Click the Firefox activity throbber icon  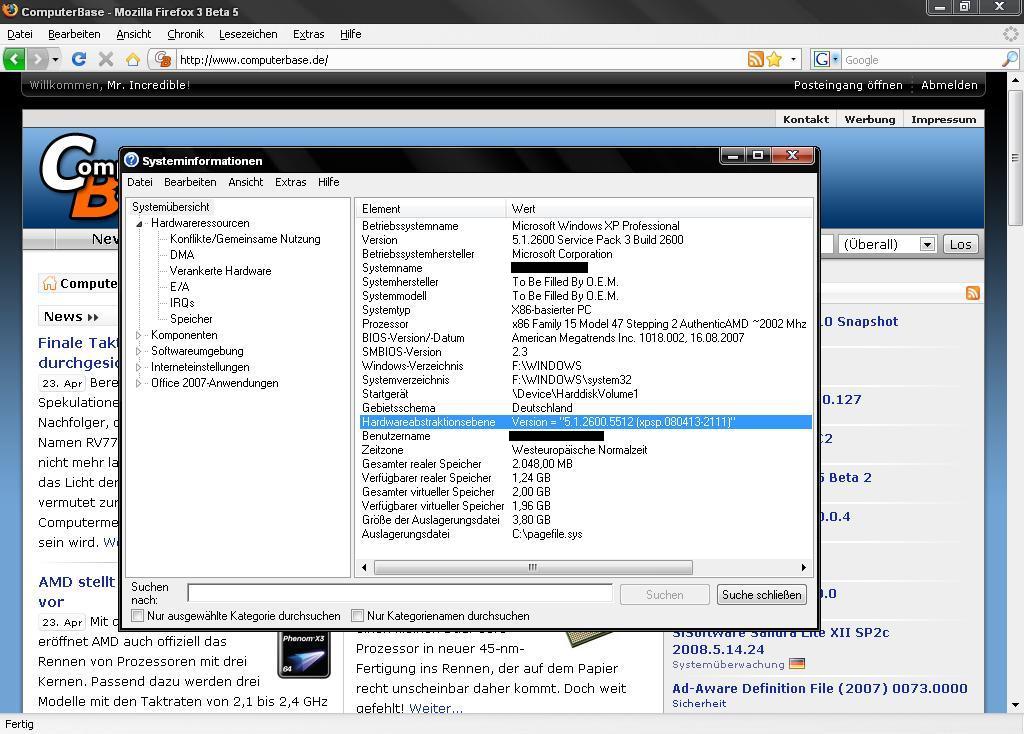(1011, 34)
